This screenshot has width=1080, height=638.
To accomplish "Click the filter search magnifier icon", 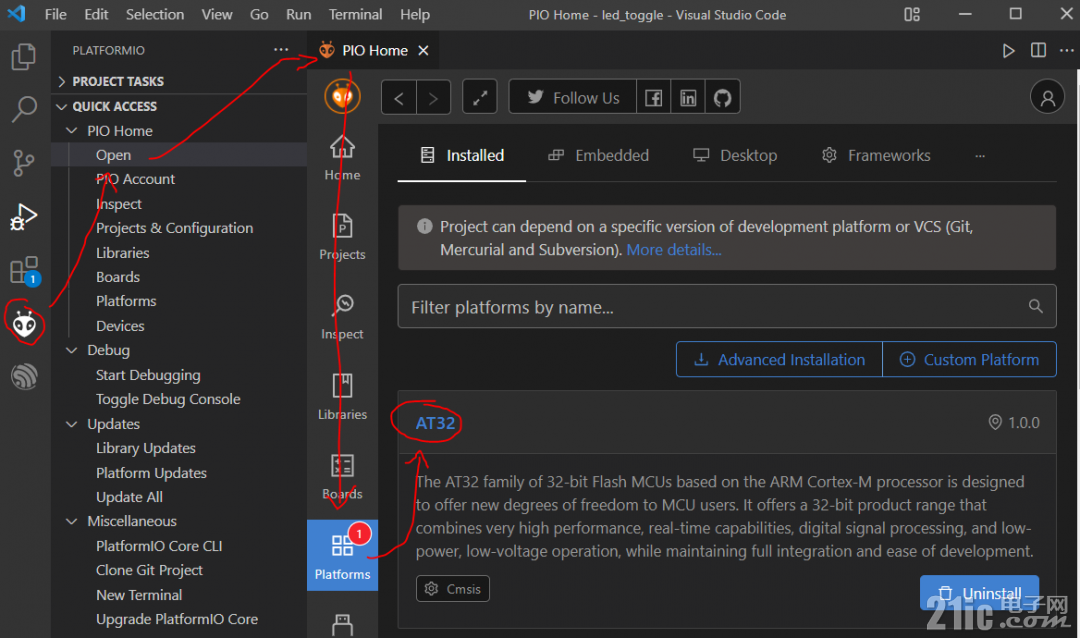I will click(x=1035, y=306).
